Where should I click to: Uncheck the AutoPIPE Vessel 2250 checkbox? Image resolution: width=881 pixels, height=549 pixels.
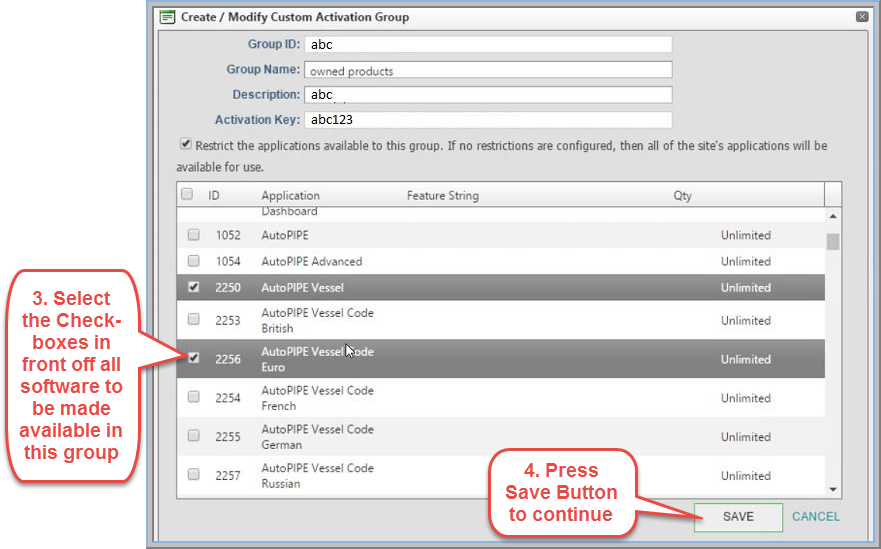coord(193,287)
